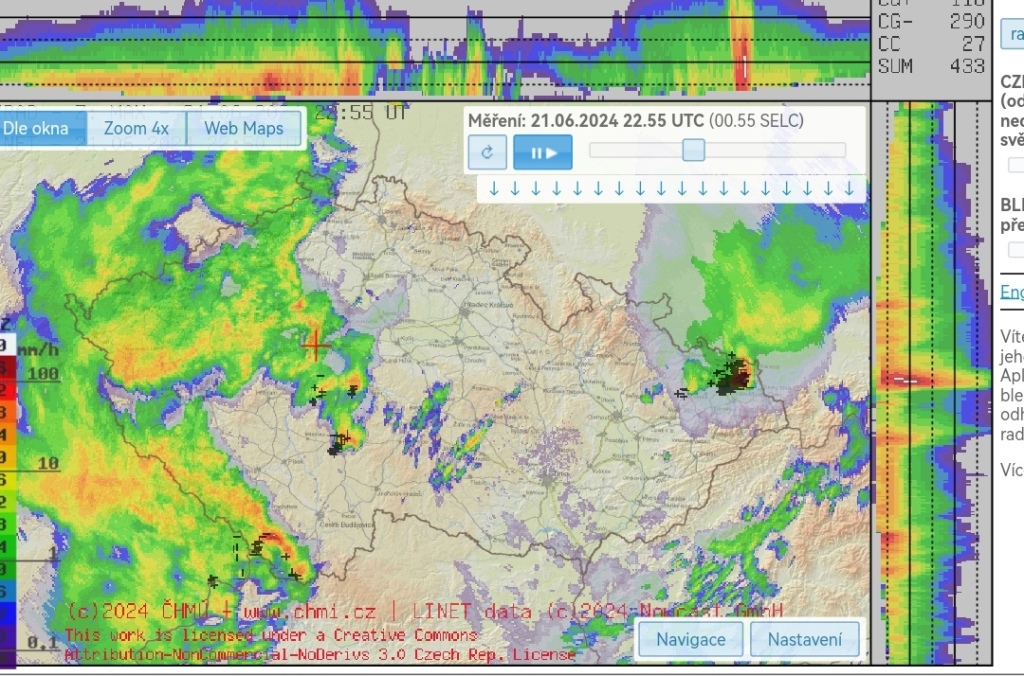Viewport: 1024px width, 676px height.
Task: Open the Navigace panel
Action: pos(692,638)
